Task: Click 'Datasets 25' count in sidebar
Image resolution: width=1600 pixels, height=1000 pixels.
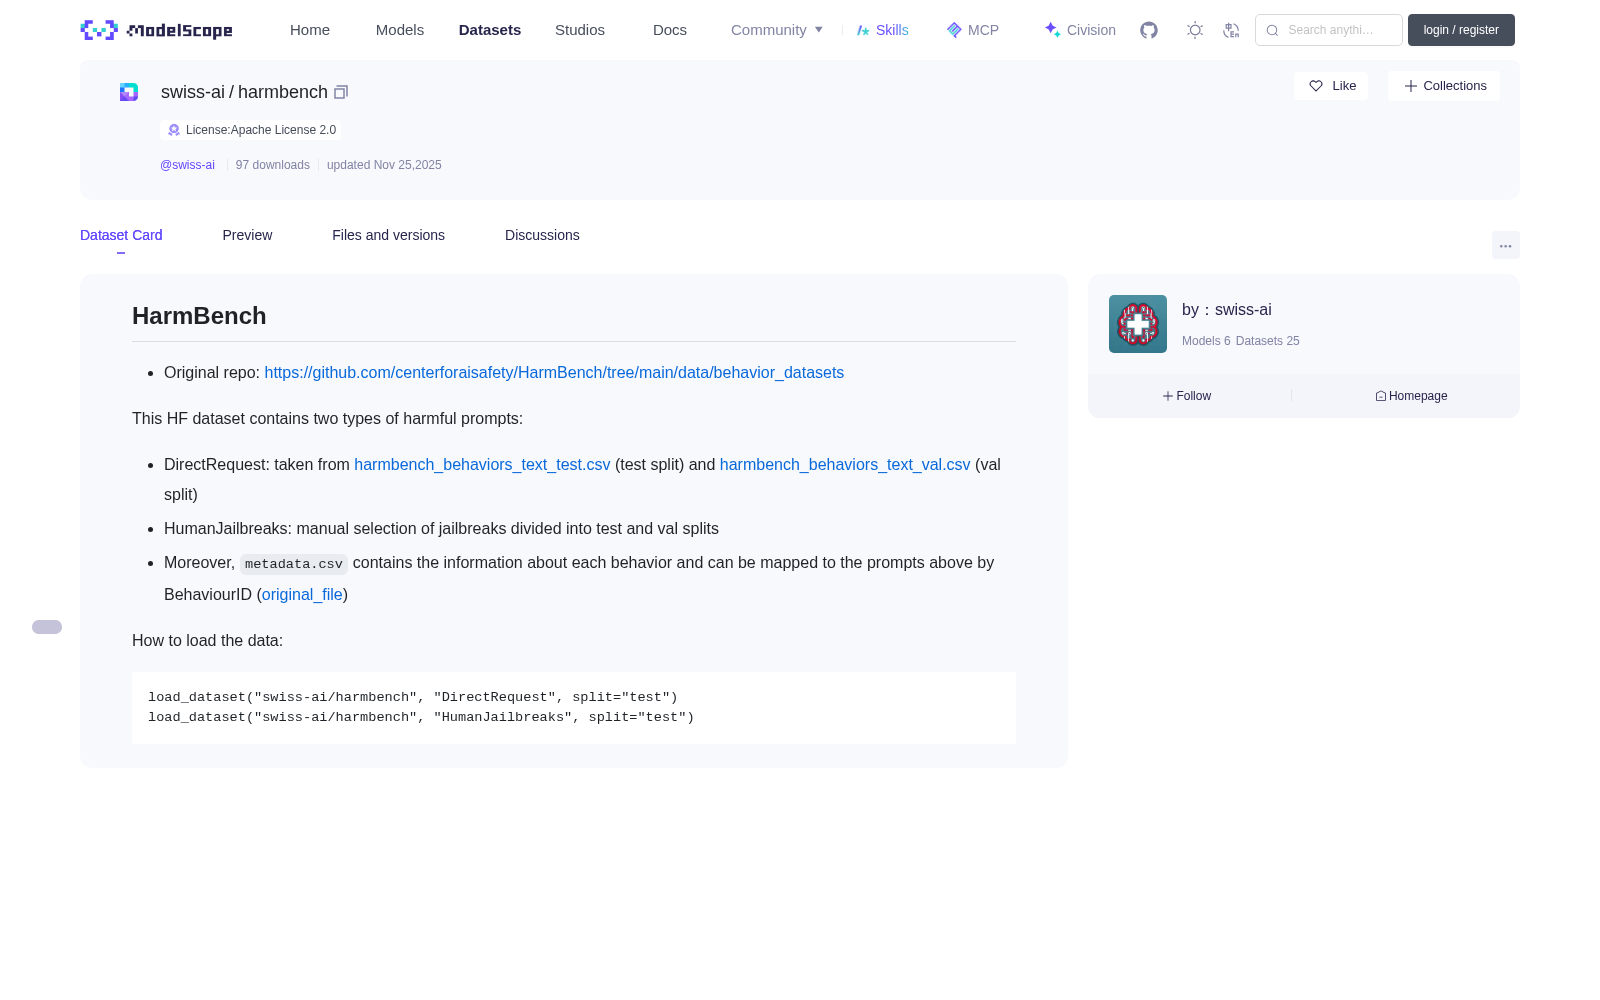Action: [1268, 341]
